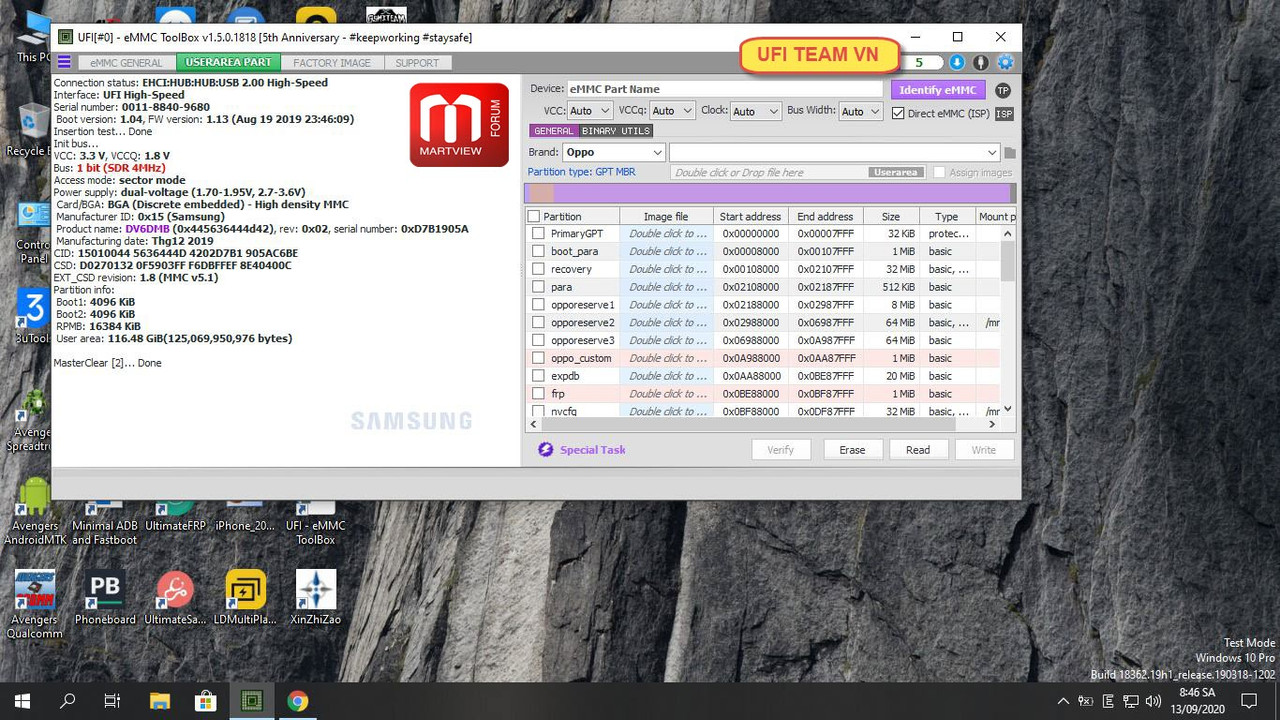Toggle the select-all Partition header checkbox
This screenshot has width=1280, height=720.
tap(534, 216)
